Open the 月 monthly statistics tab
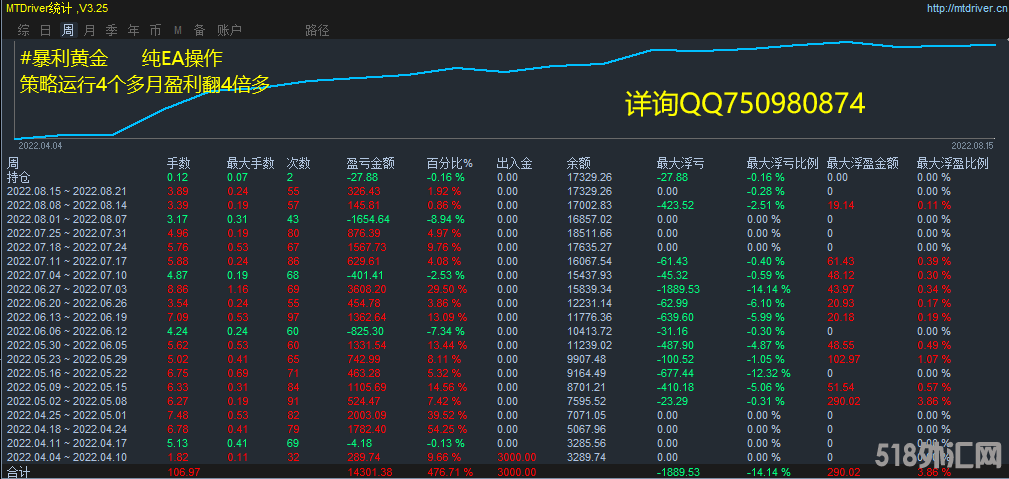 click(90, 30)
